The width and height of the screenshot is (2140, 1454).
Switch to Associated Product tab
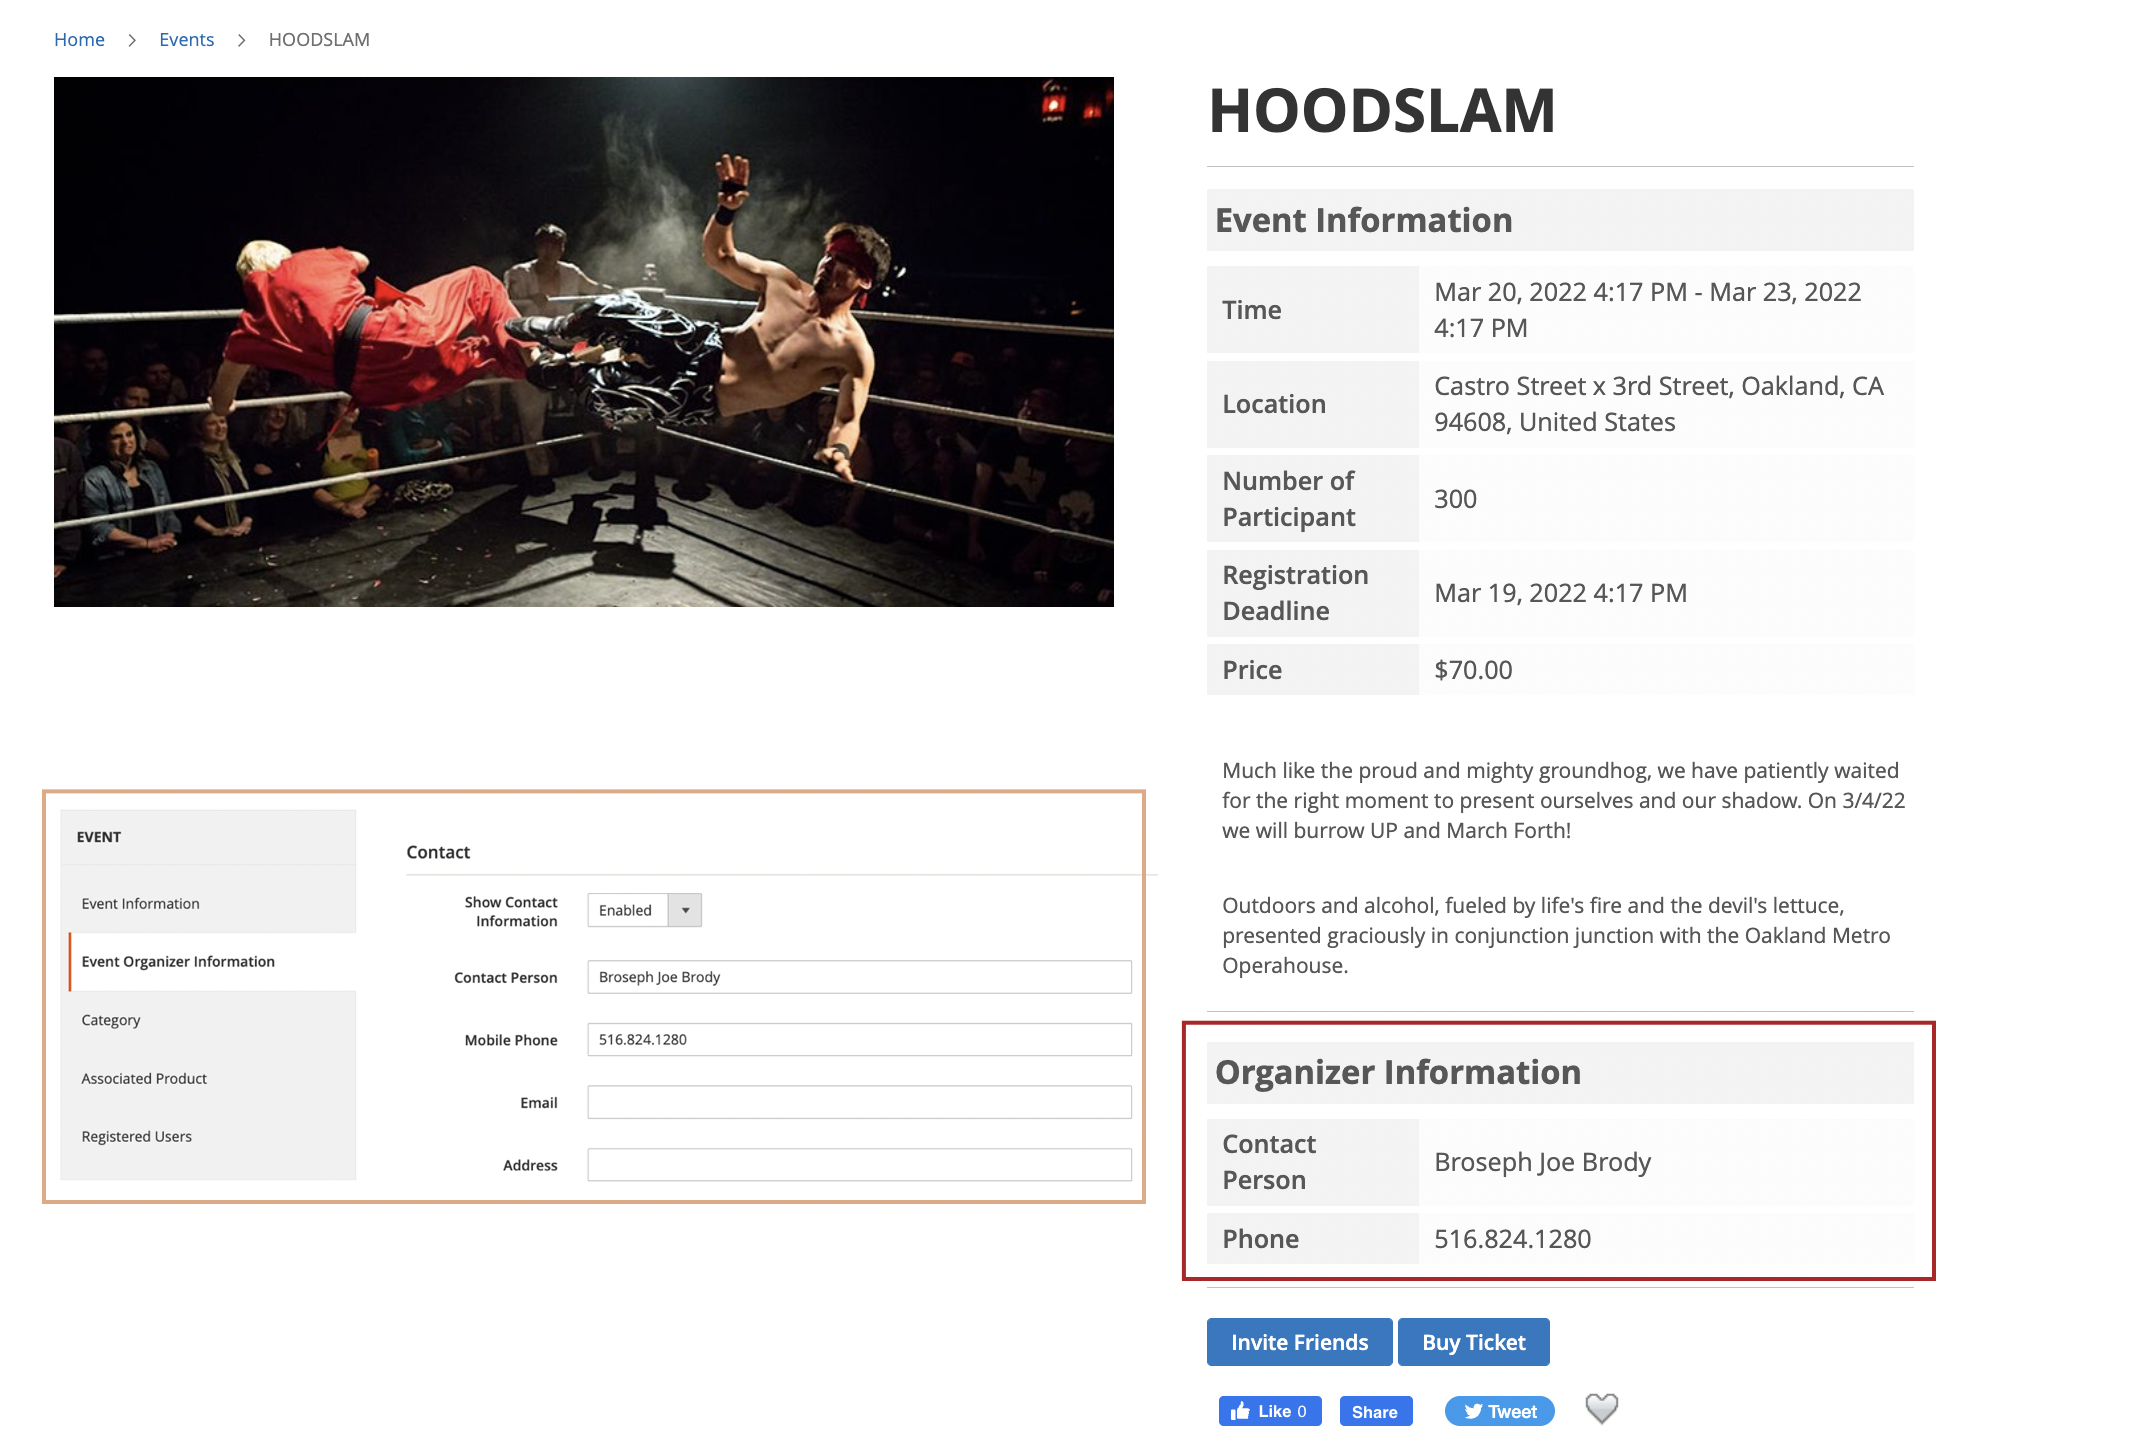(x=144, y=1078)
